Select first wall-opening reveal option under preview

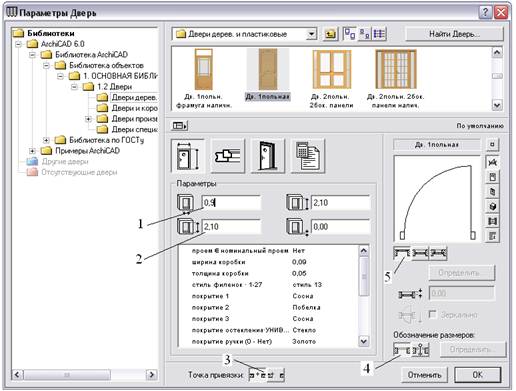402,253
